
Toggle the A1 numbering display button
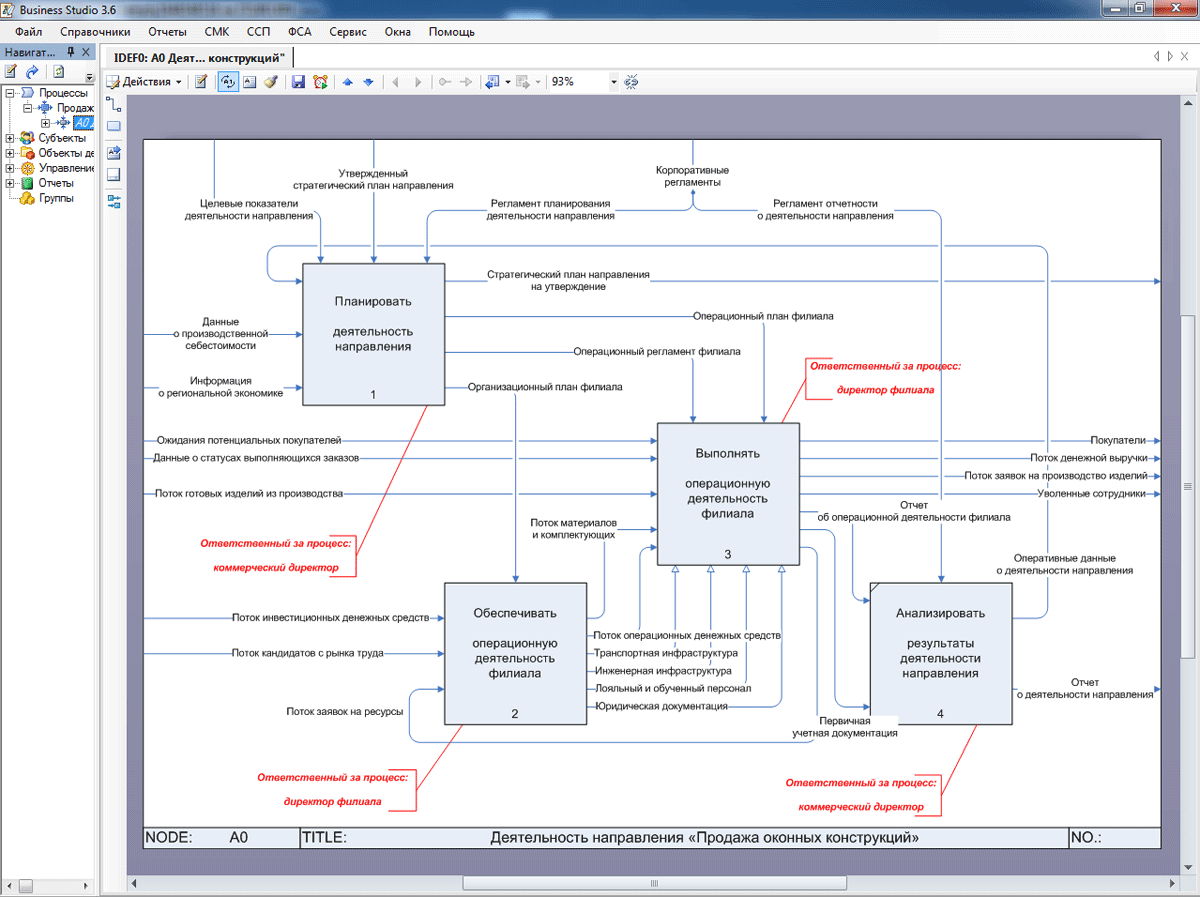(x=227, y=82)
